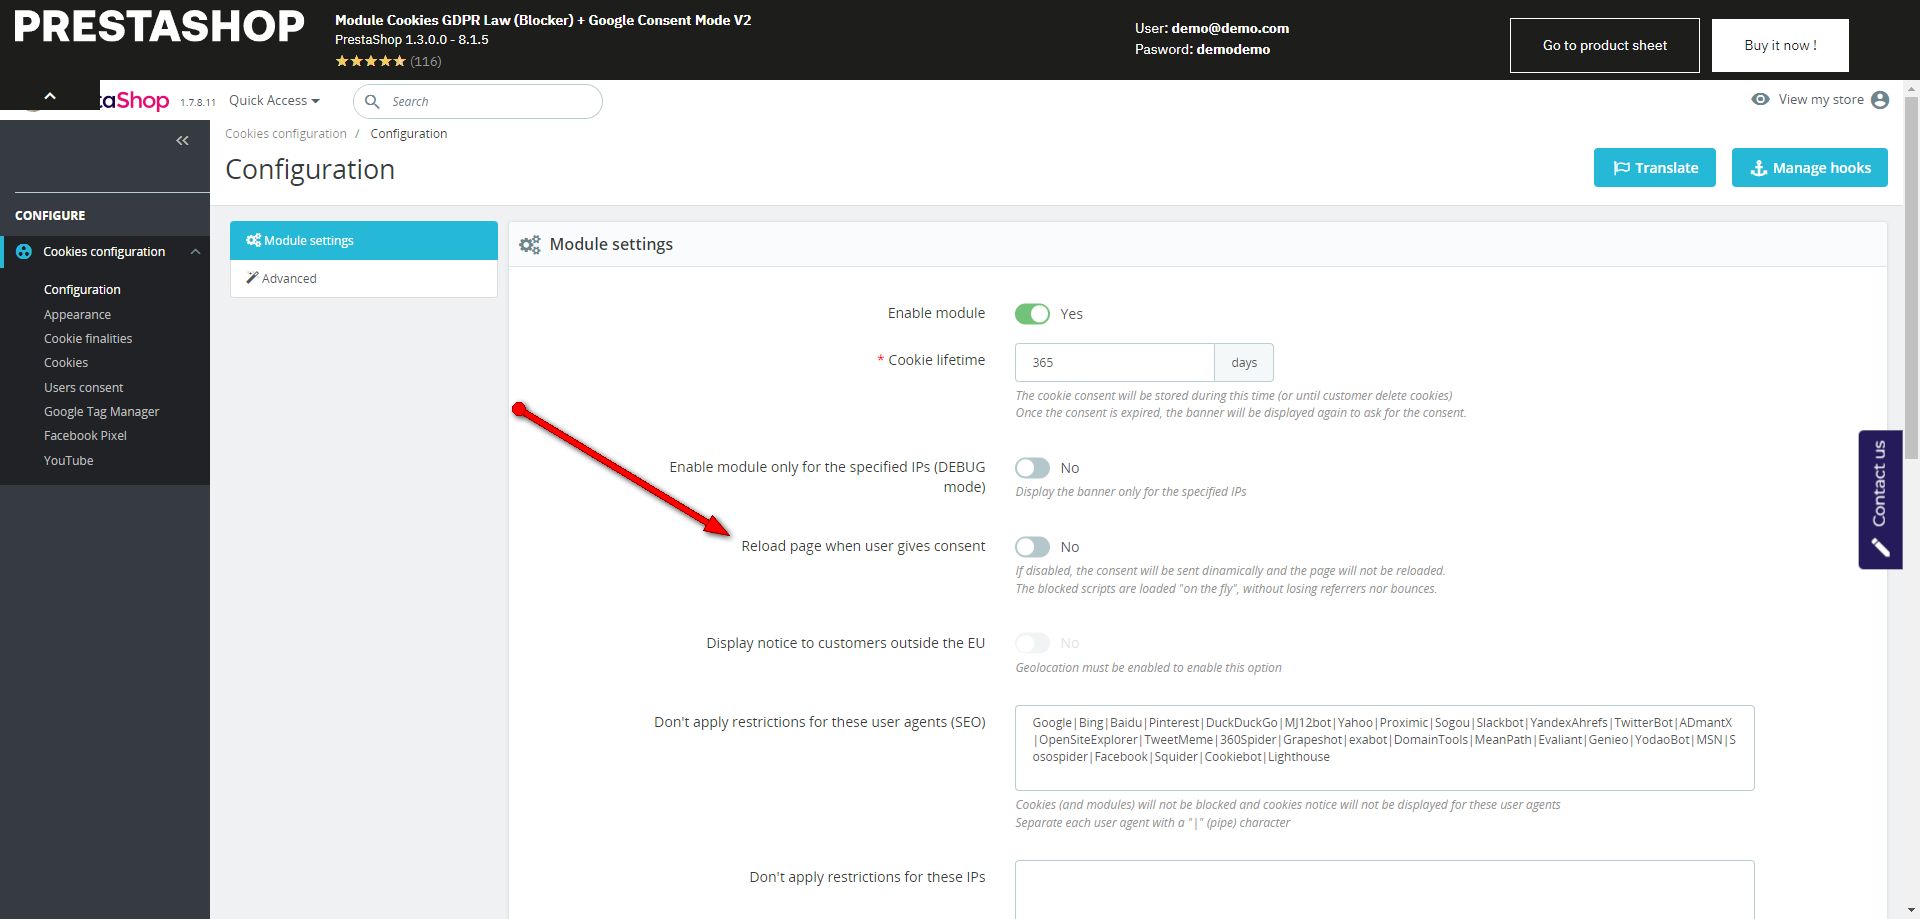Click the "days" unit label

(x=1244, y=363)
